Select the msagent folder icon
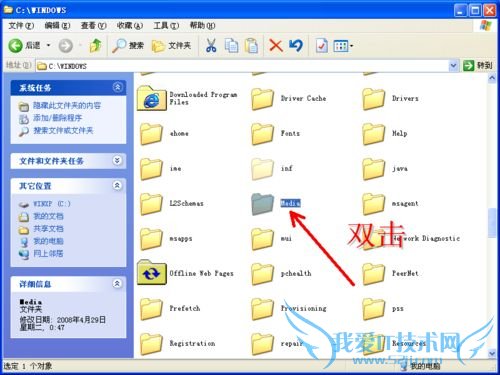 tap(374, 204)
